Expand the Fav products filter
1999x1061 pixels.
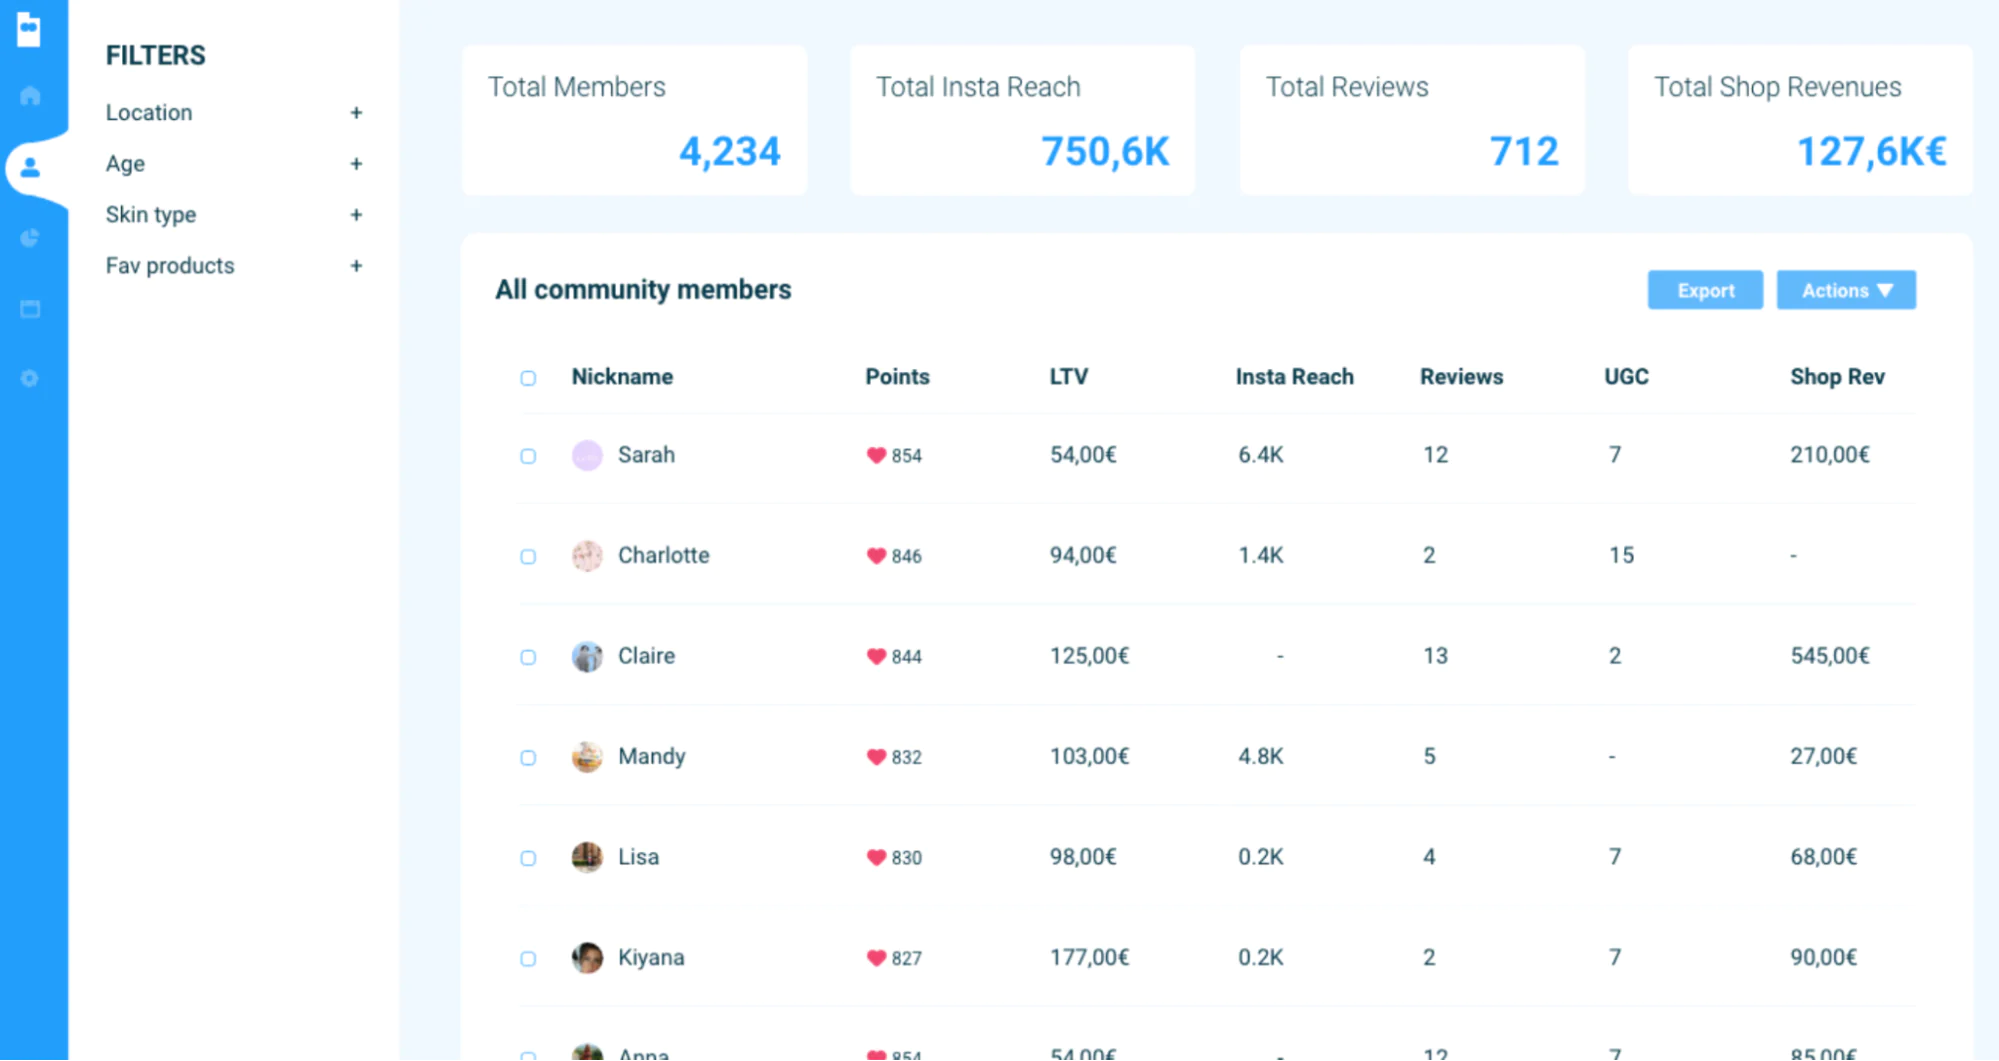pyautogui.click(x=356, y=266)
